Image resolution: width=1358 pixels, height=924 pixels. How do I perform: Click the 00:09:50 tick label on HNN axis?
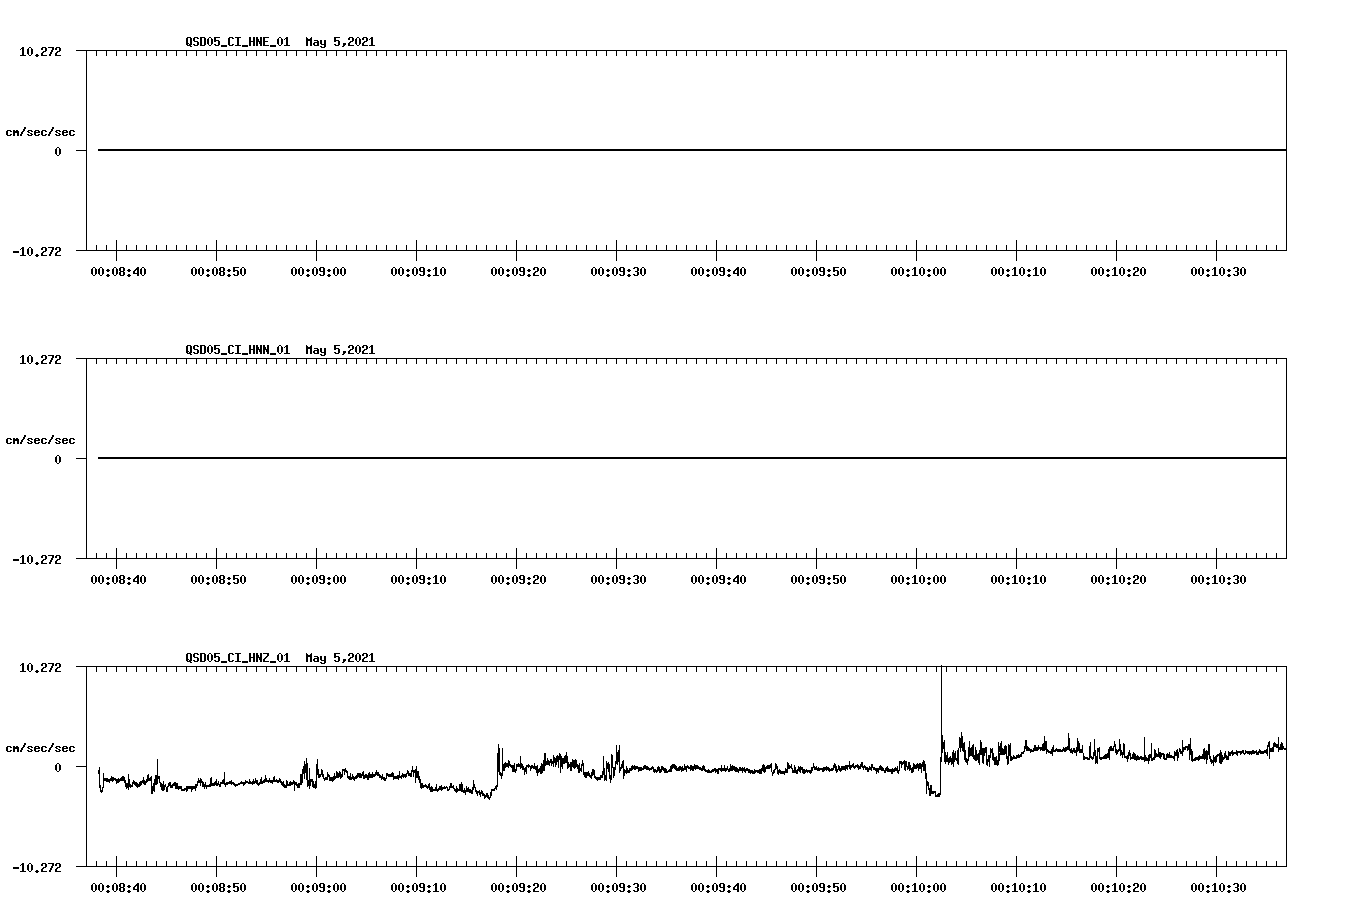click(820, 577)
